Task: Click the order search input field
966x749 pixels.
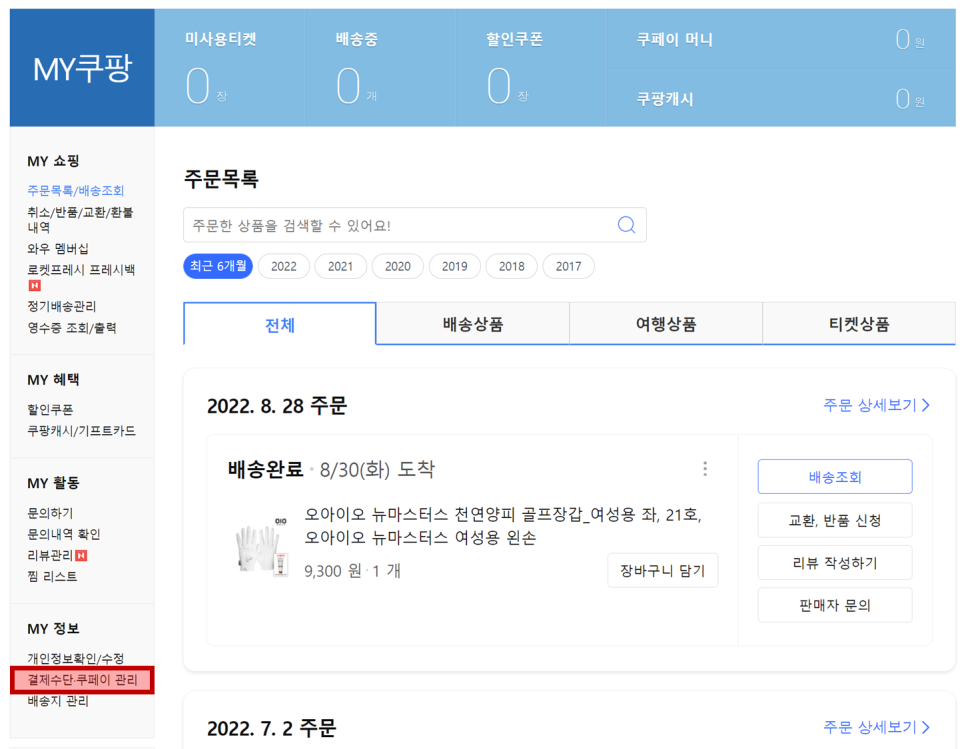Action: [415, 225]
